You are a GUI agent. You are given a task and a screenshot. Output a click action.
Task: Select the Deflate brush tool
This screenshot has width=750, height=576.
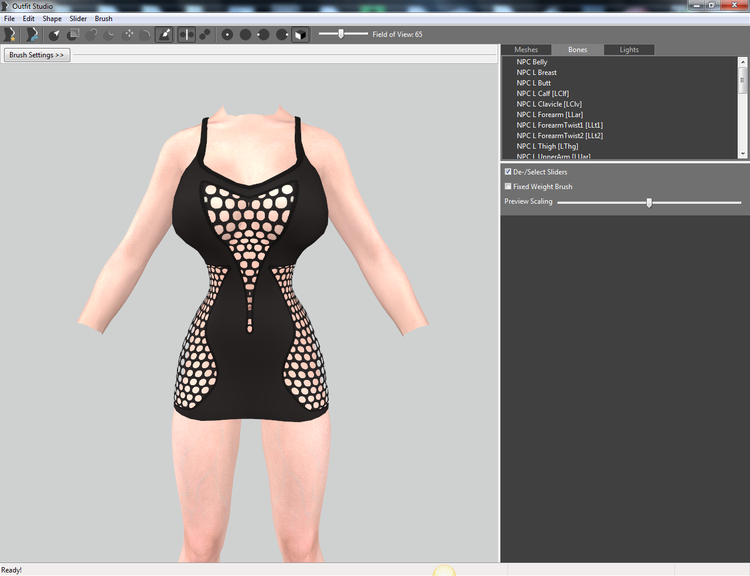click(110, 34)
